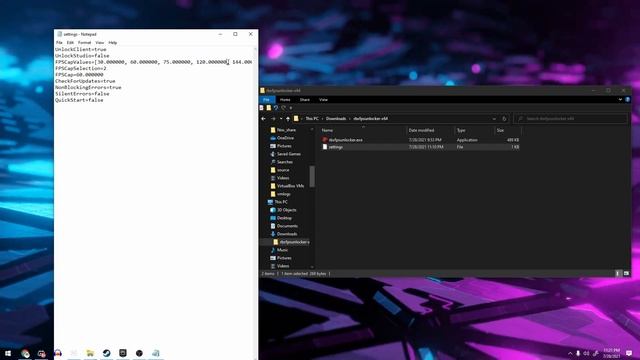Refresh the Explorer folder view
The width and height of the screenshot is (640, 360).
(x=504, y=119)
